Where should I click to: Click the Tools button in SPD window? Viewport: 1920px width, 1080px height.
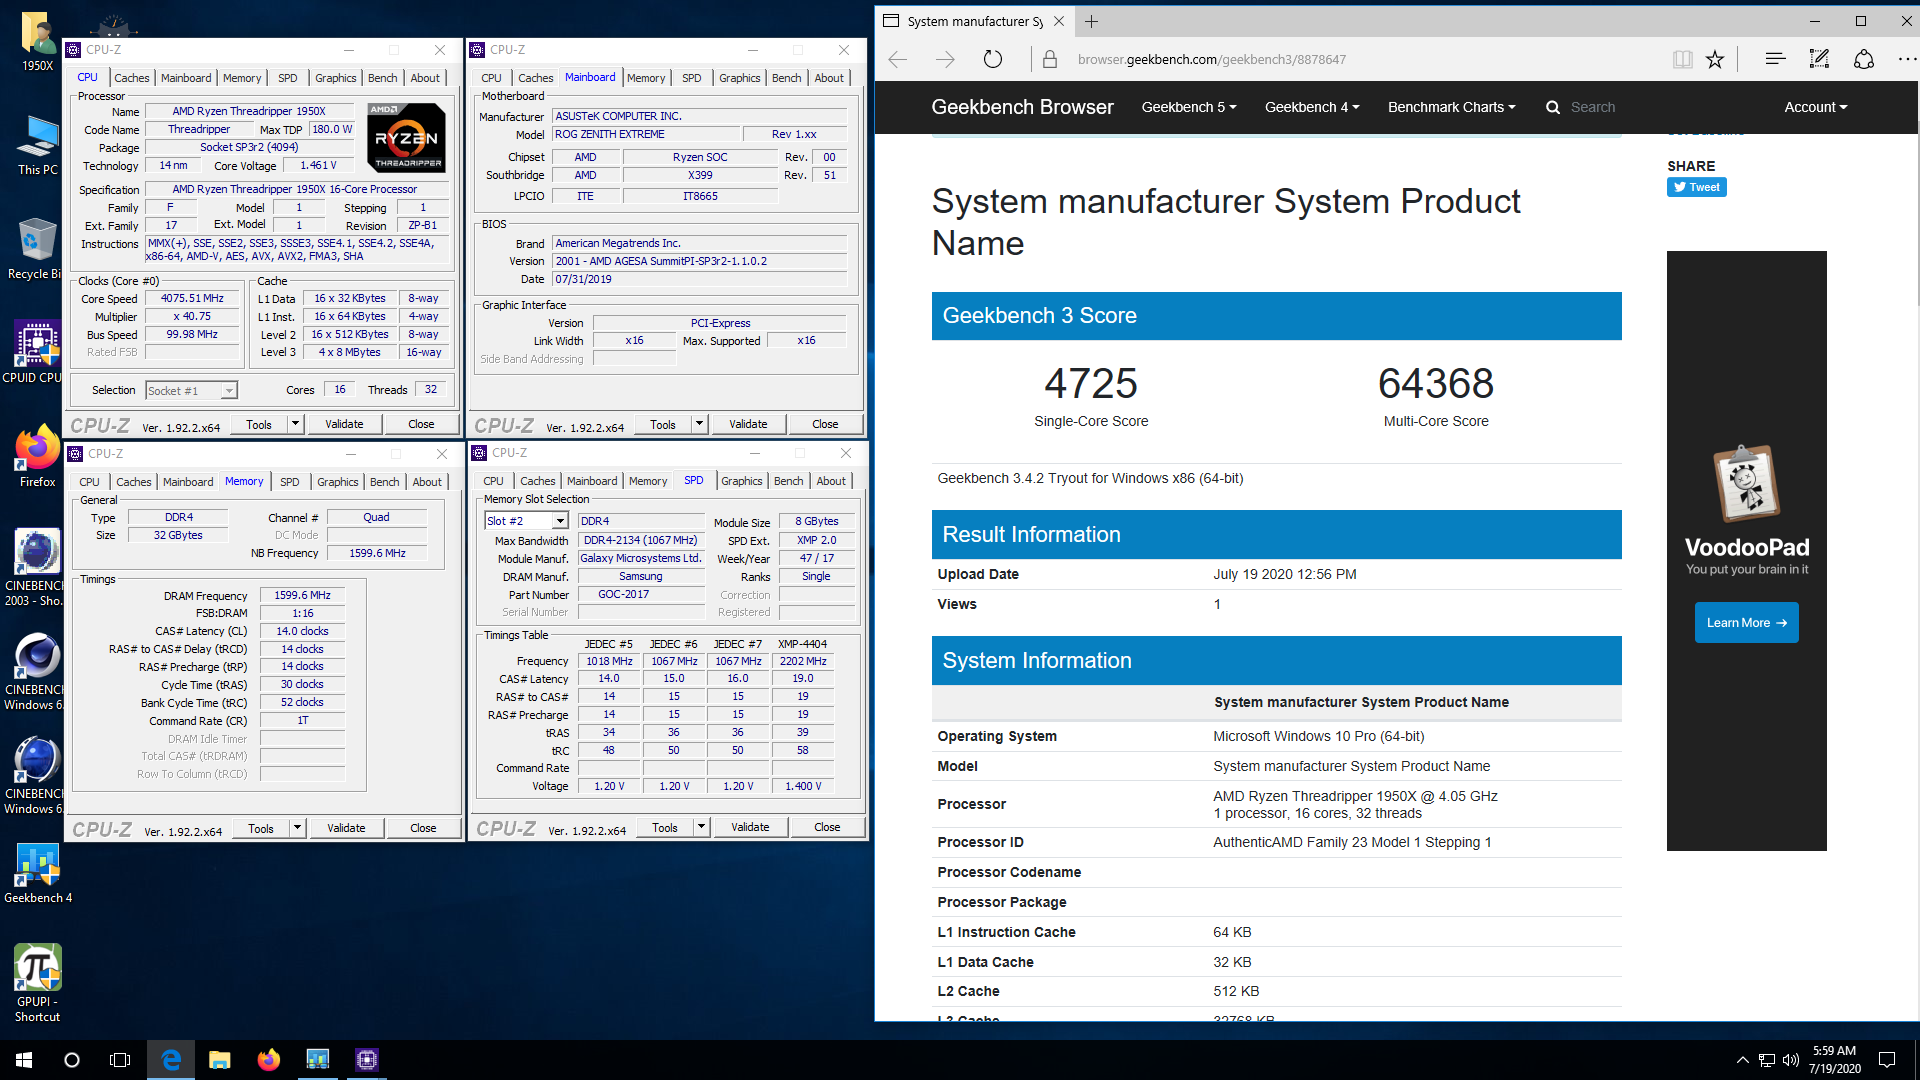click(665, 827)
